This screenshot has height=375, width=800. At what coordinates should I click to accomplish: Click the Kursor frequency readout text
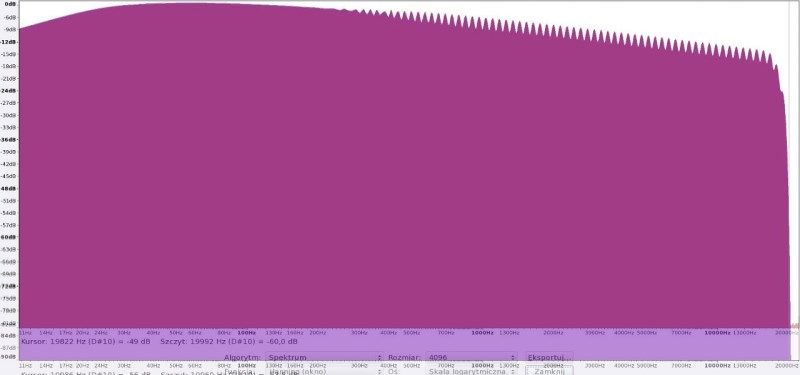pos(86,341)
